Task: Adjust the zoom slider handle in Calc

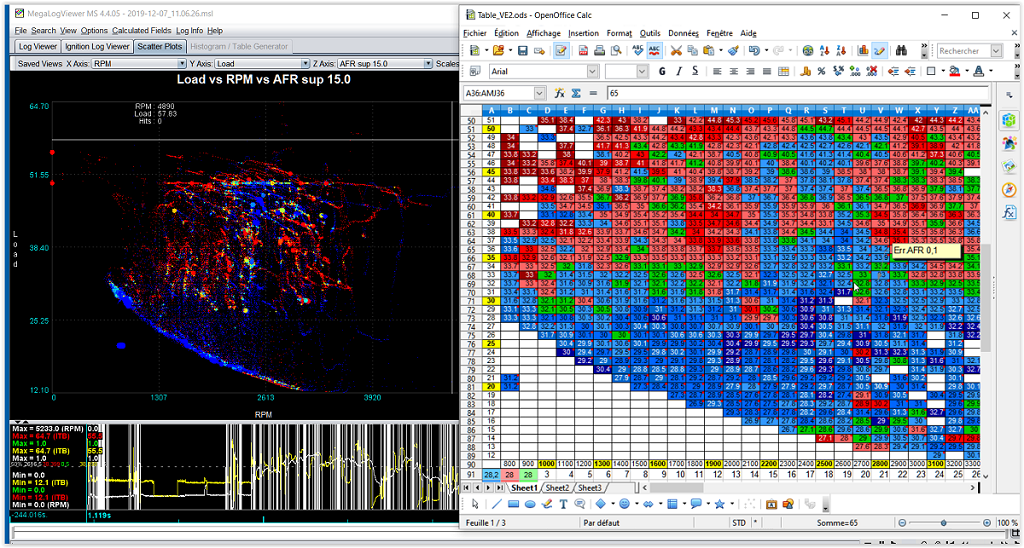Action: [x=944, y=523]
